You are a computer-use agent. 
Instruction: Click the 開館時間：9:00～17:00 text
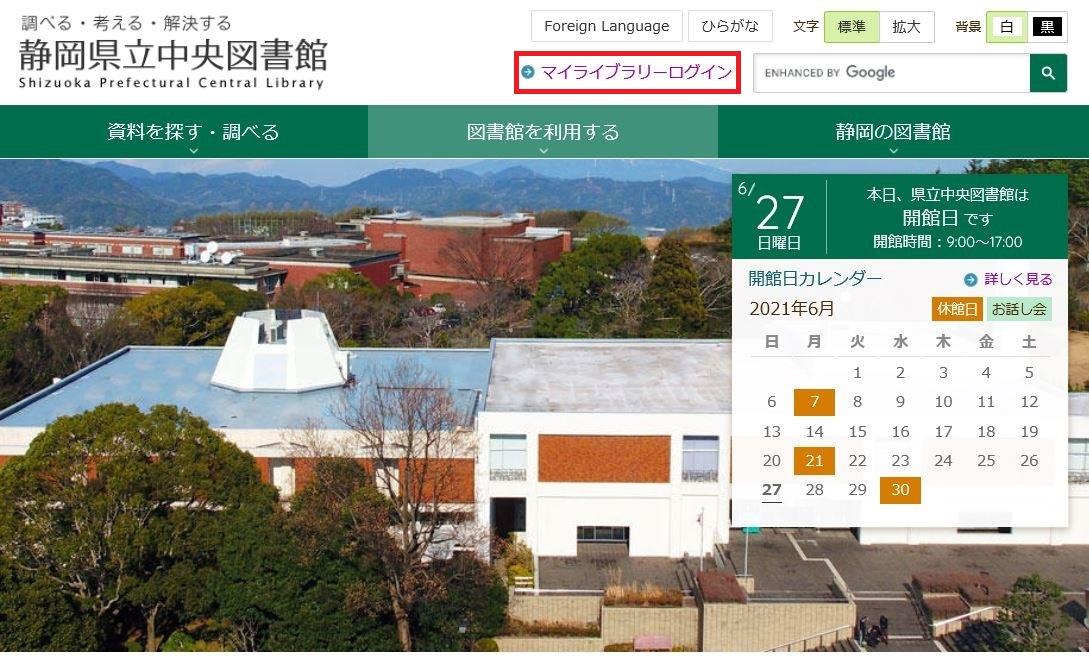pos(947,242)
